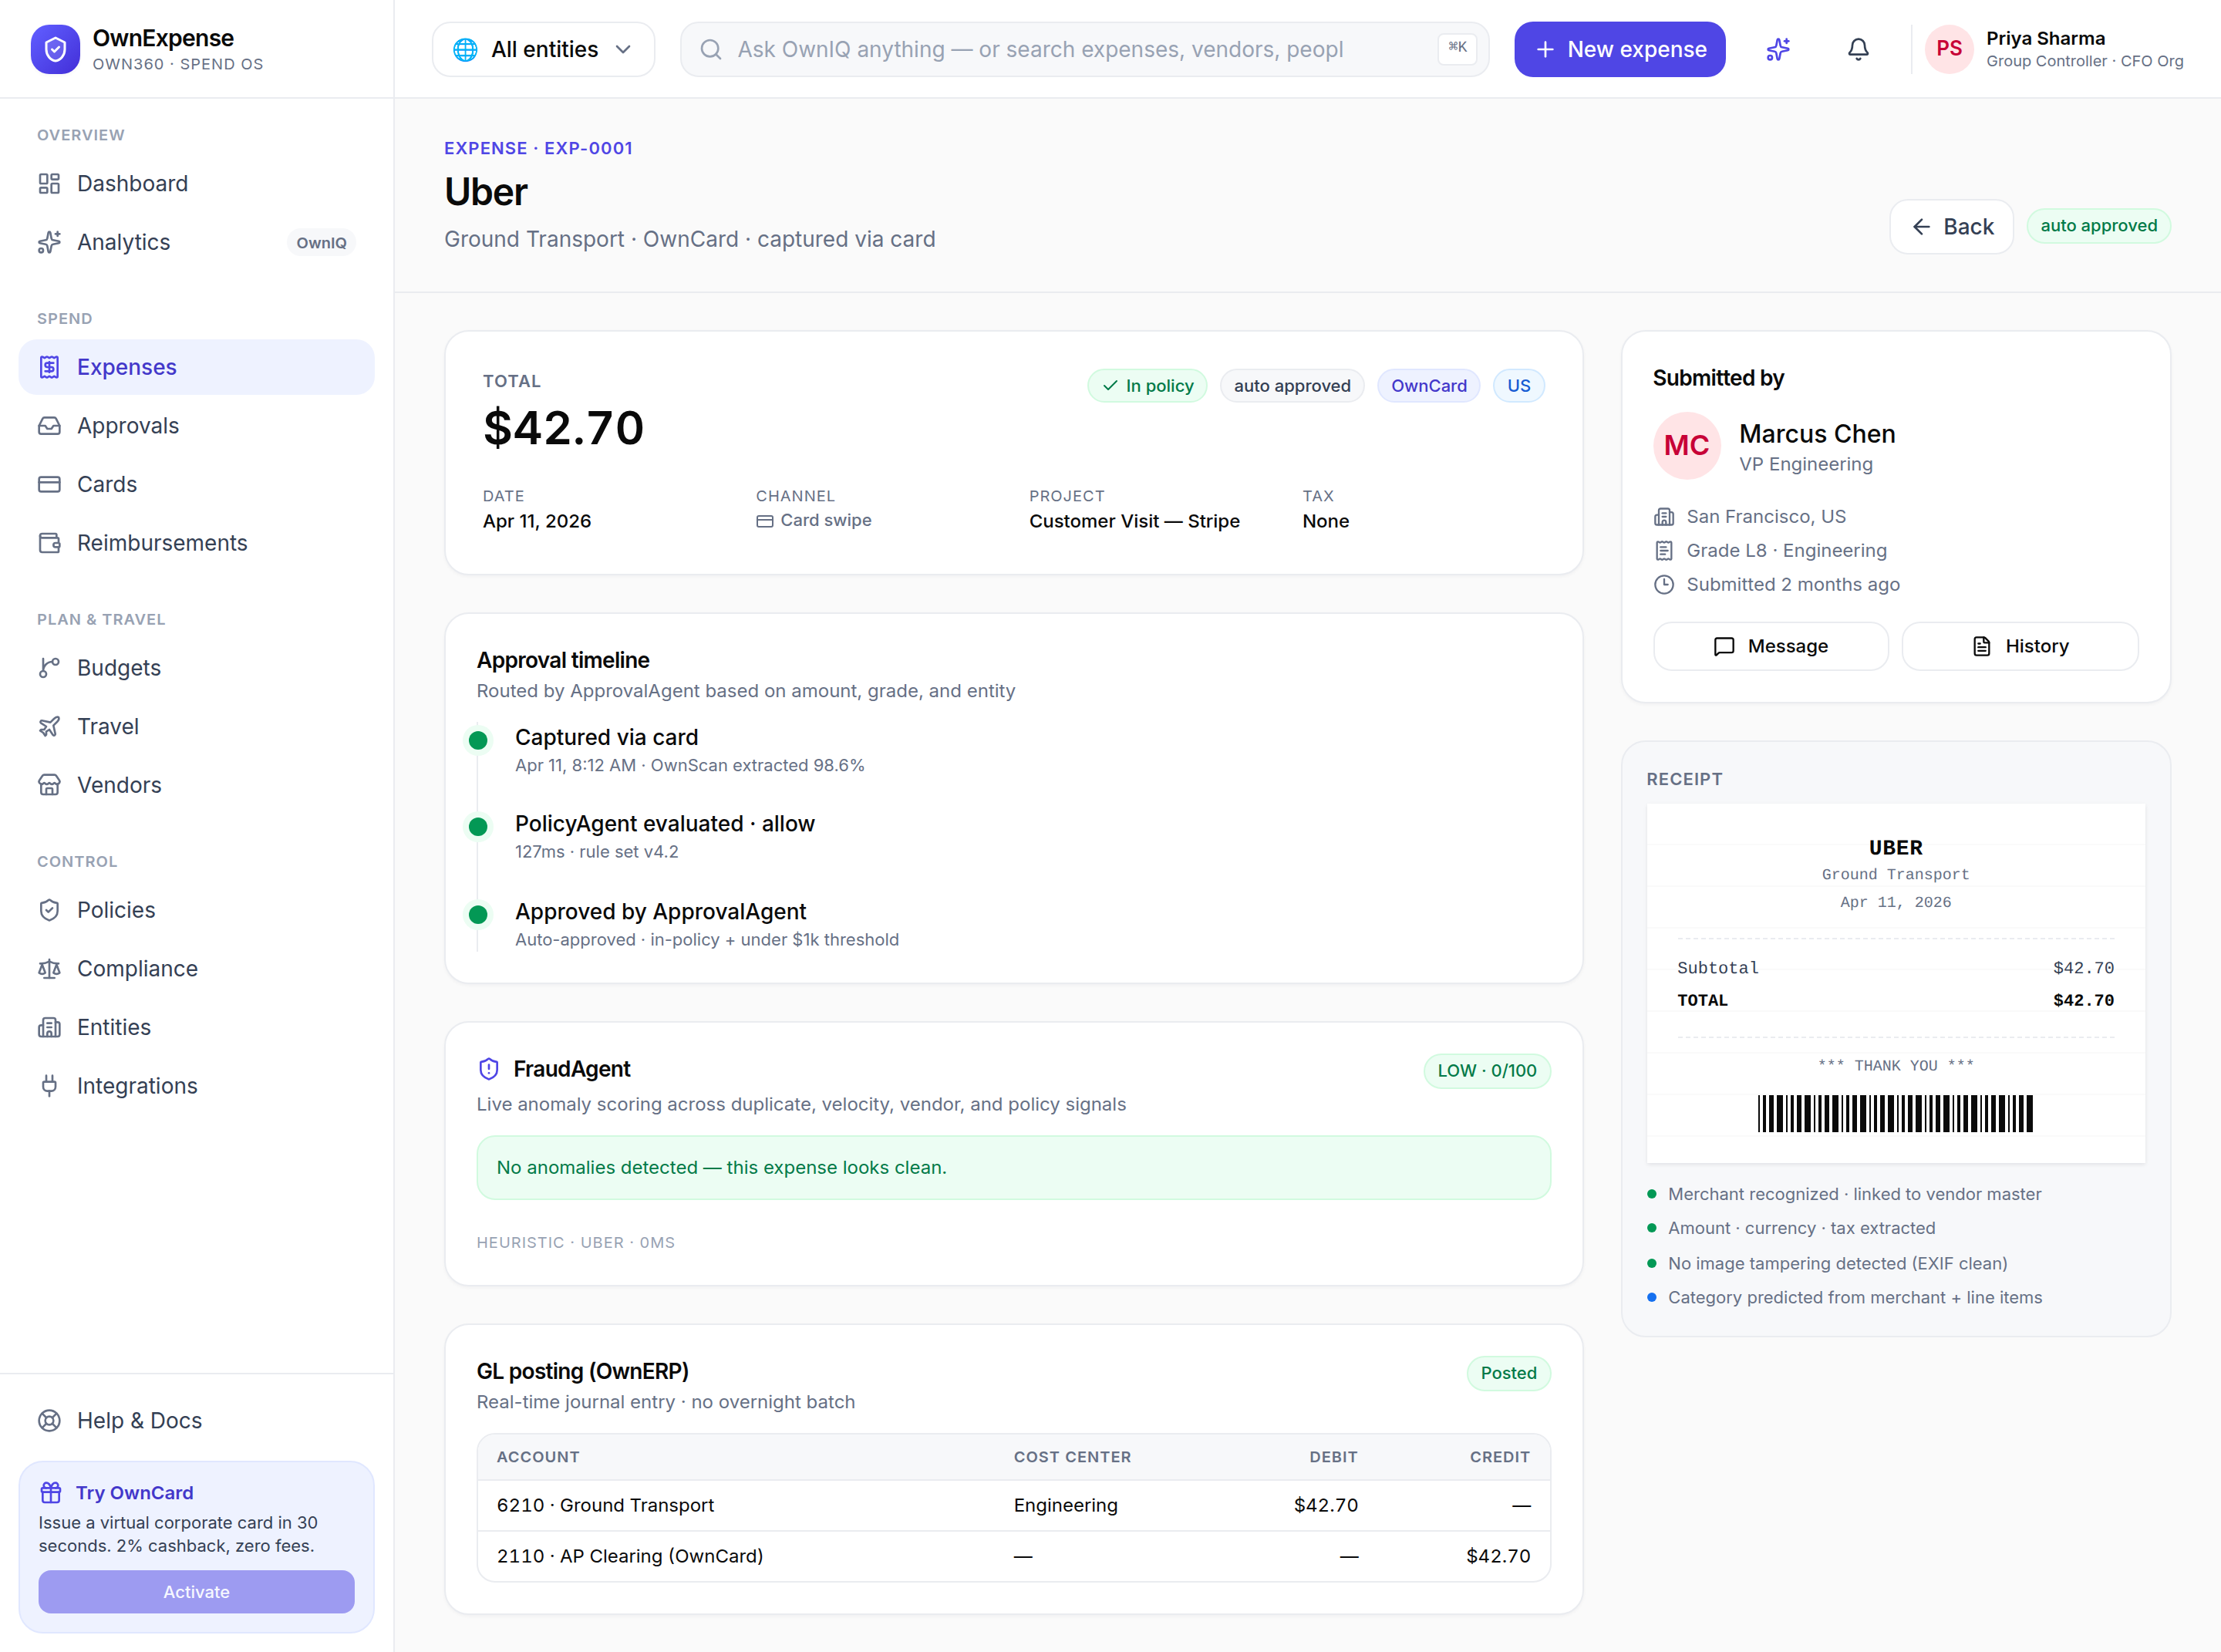Open Travel in sidebar
The height and width of the screenshot is (1652, 2221).
pyautogui.click(x=196, y=727)
